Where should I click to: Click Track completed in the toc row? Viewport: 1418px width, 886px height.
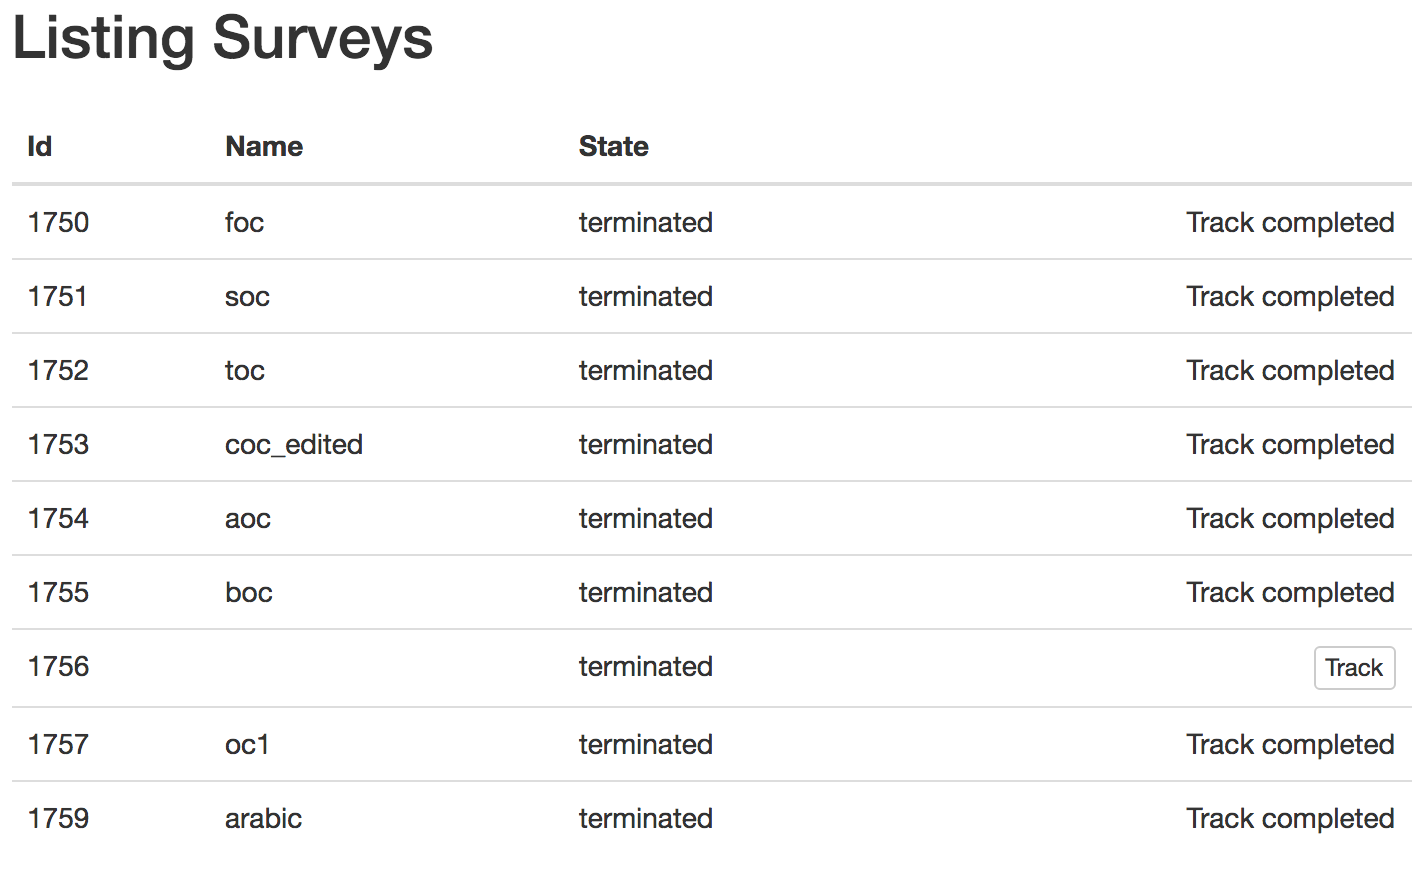coord(1289,370)
